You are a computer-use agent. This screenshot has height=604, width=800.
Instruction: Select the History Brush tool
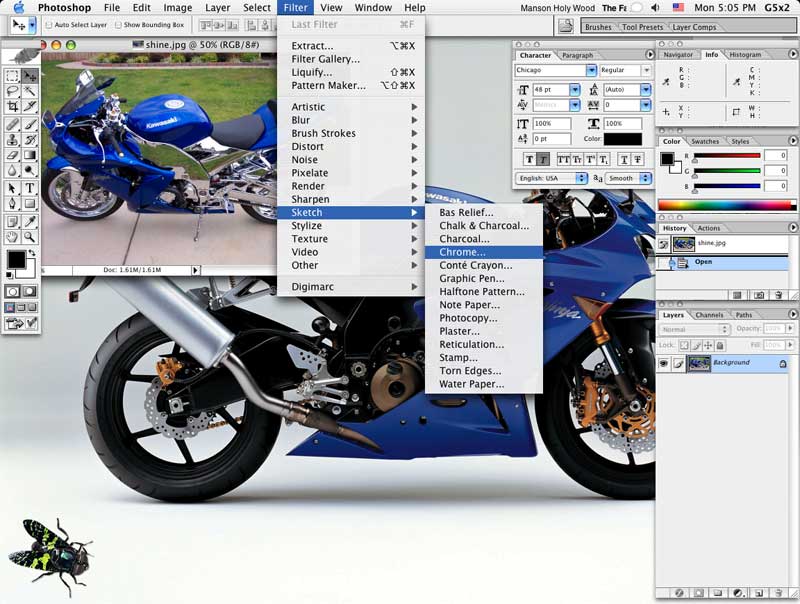[30, 139]
